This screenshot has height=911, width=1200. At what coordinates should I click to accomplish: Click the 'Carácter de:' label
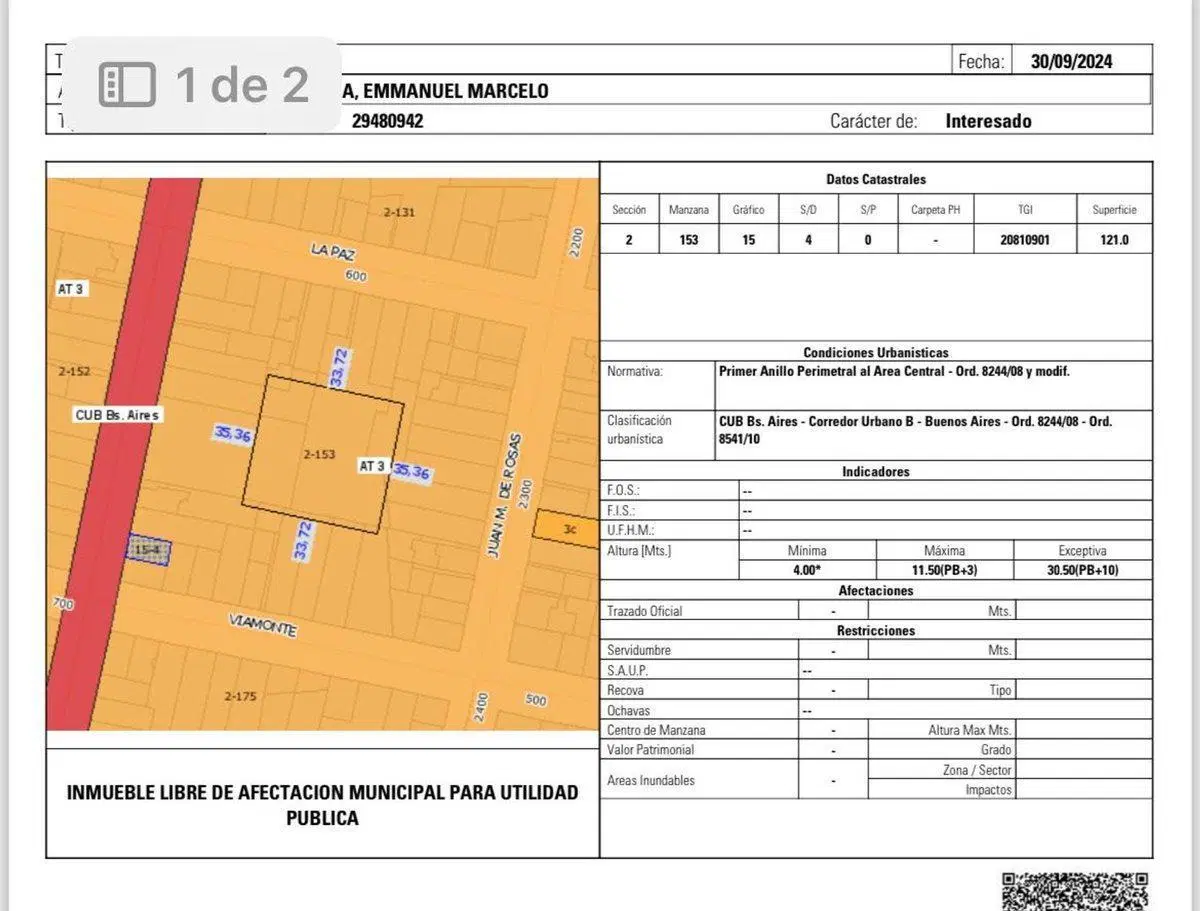(x=874, y=121)
